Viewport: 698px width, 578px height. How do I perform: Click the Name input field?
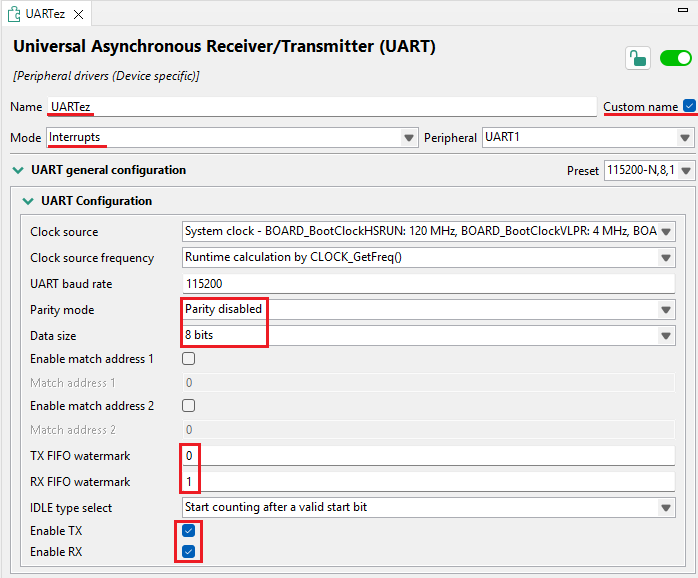click(x=320, y=106)
